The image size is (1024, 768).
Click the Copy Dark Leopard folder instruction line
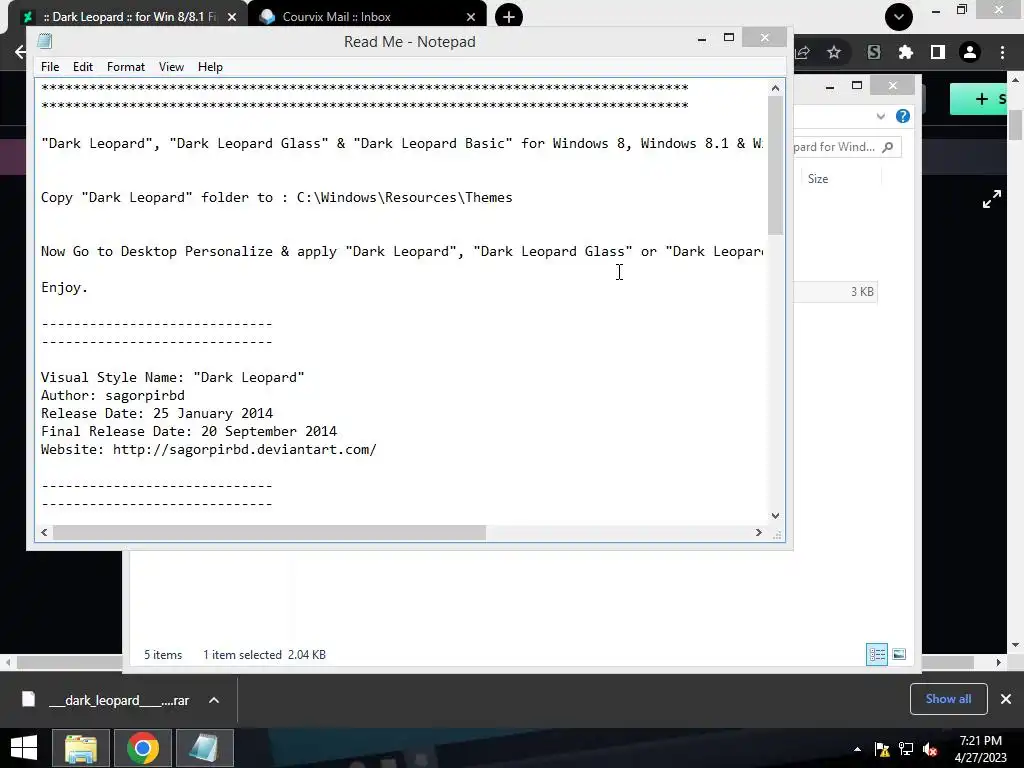(276, 197)
